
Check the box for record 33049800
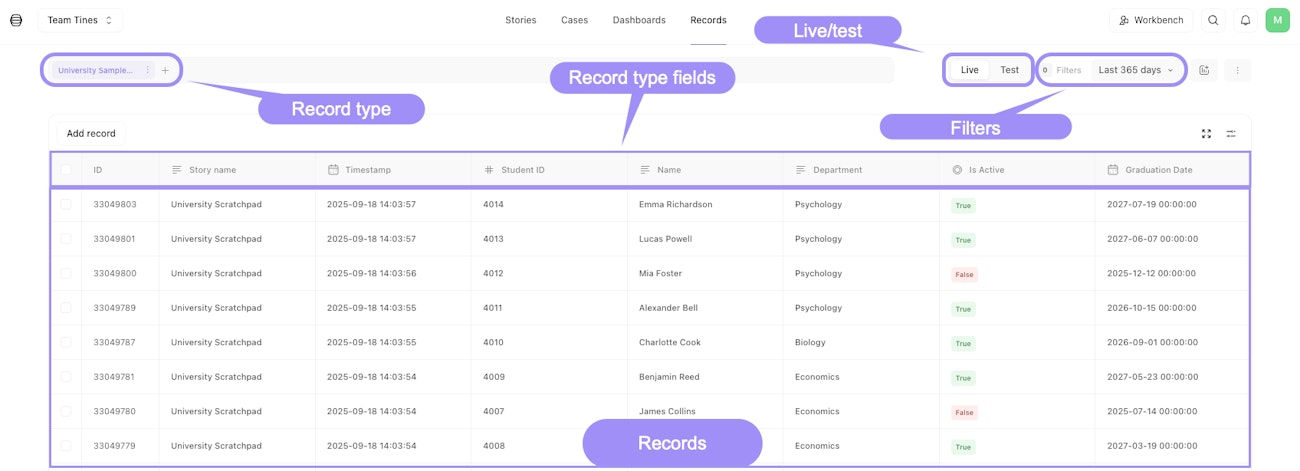[66, 273]
